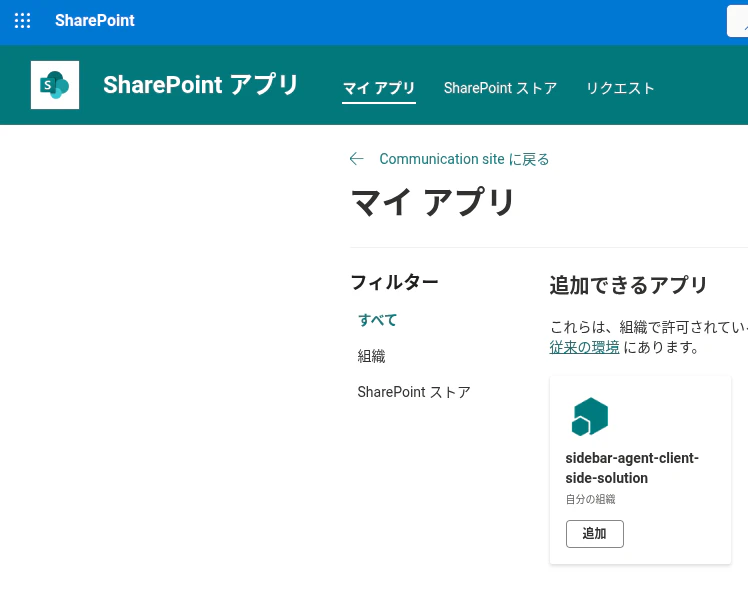Open the app launcher waffle icon
This screenshot has width=748, height=599.
point(22,21)
